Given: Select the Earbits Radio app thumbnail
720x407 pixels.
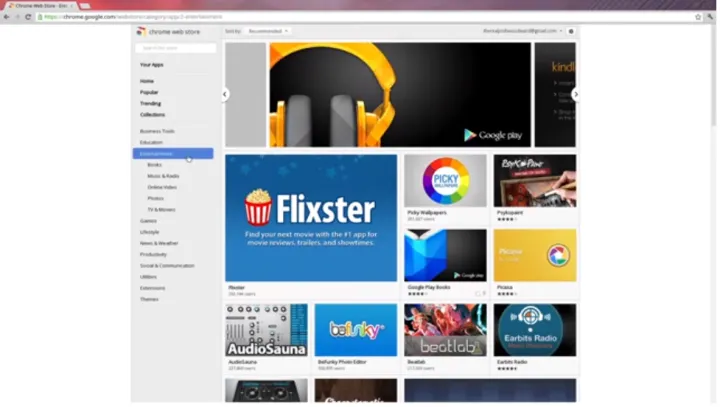Looking at the screenshot, I should [x=534, y=331].
